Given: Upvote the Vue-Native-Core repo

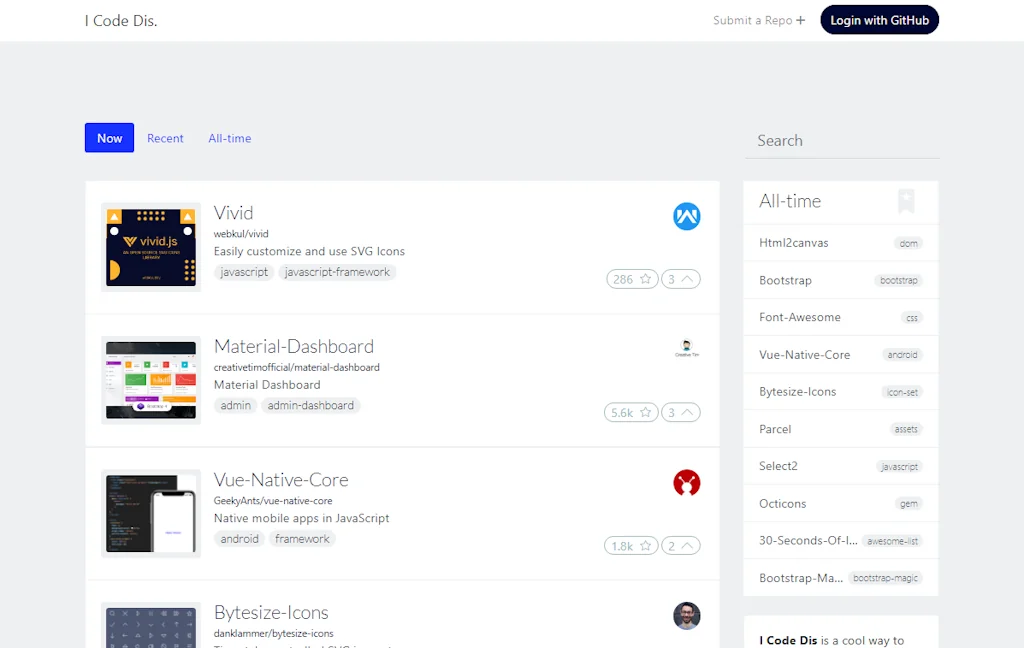Looking at the screenshot, I should point(681,546).
